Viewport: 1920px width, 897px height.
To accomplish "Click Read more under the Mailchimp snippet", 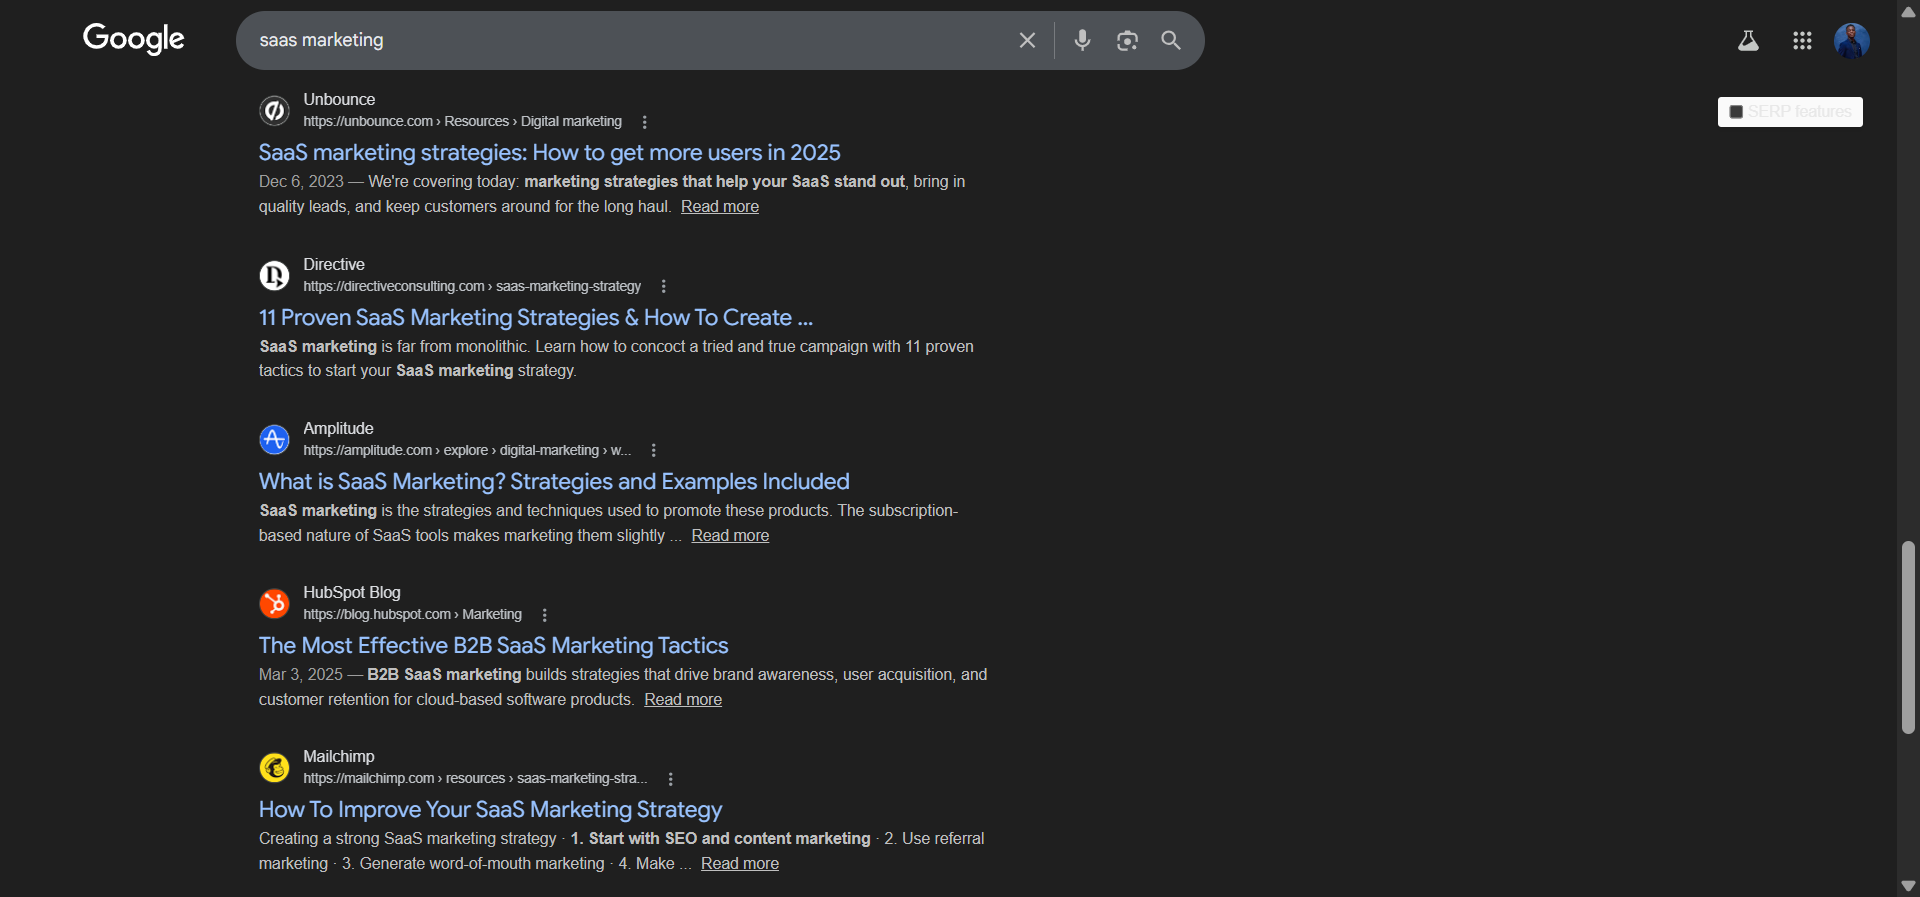I will pyautogui.click(x=740, y=864).
